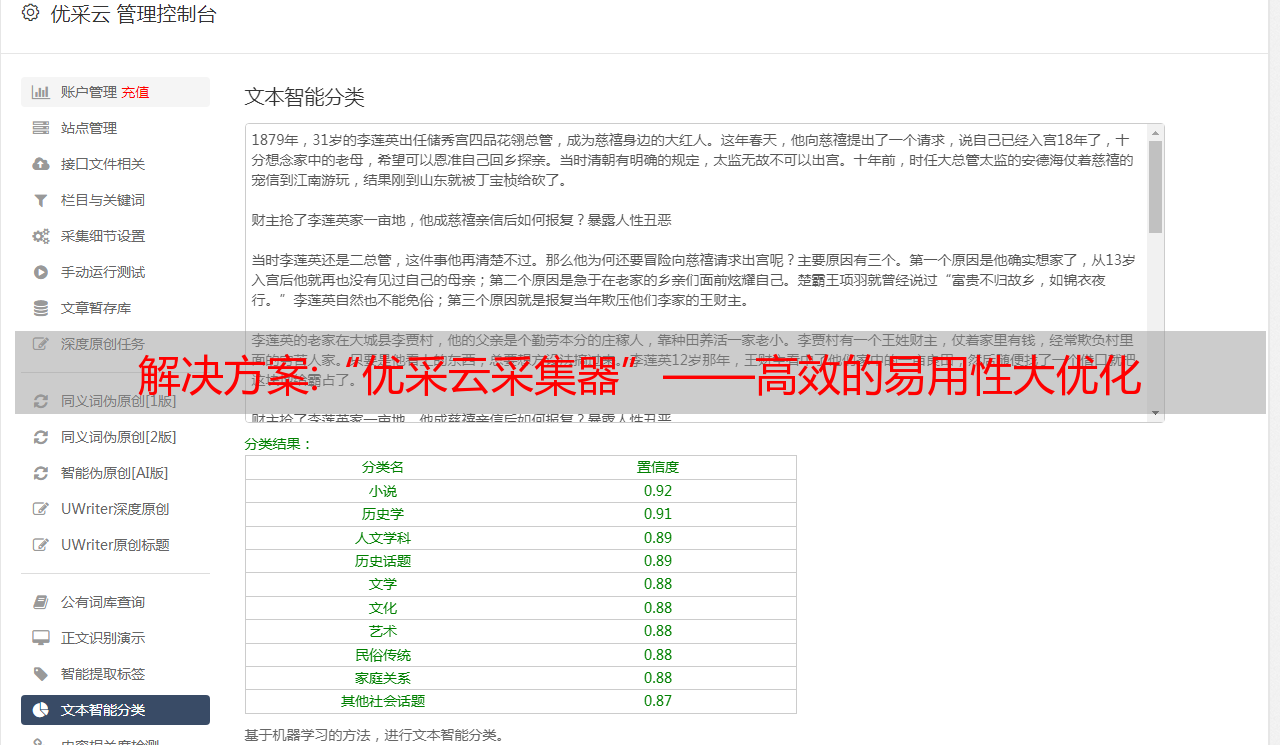Screen dimensions: 1280x745
Task: Click the red 充值 link
Action: 135,92
